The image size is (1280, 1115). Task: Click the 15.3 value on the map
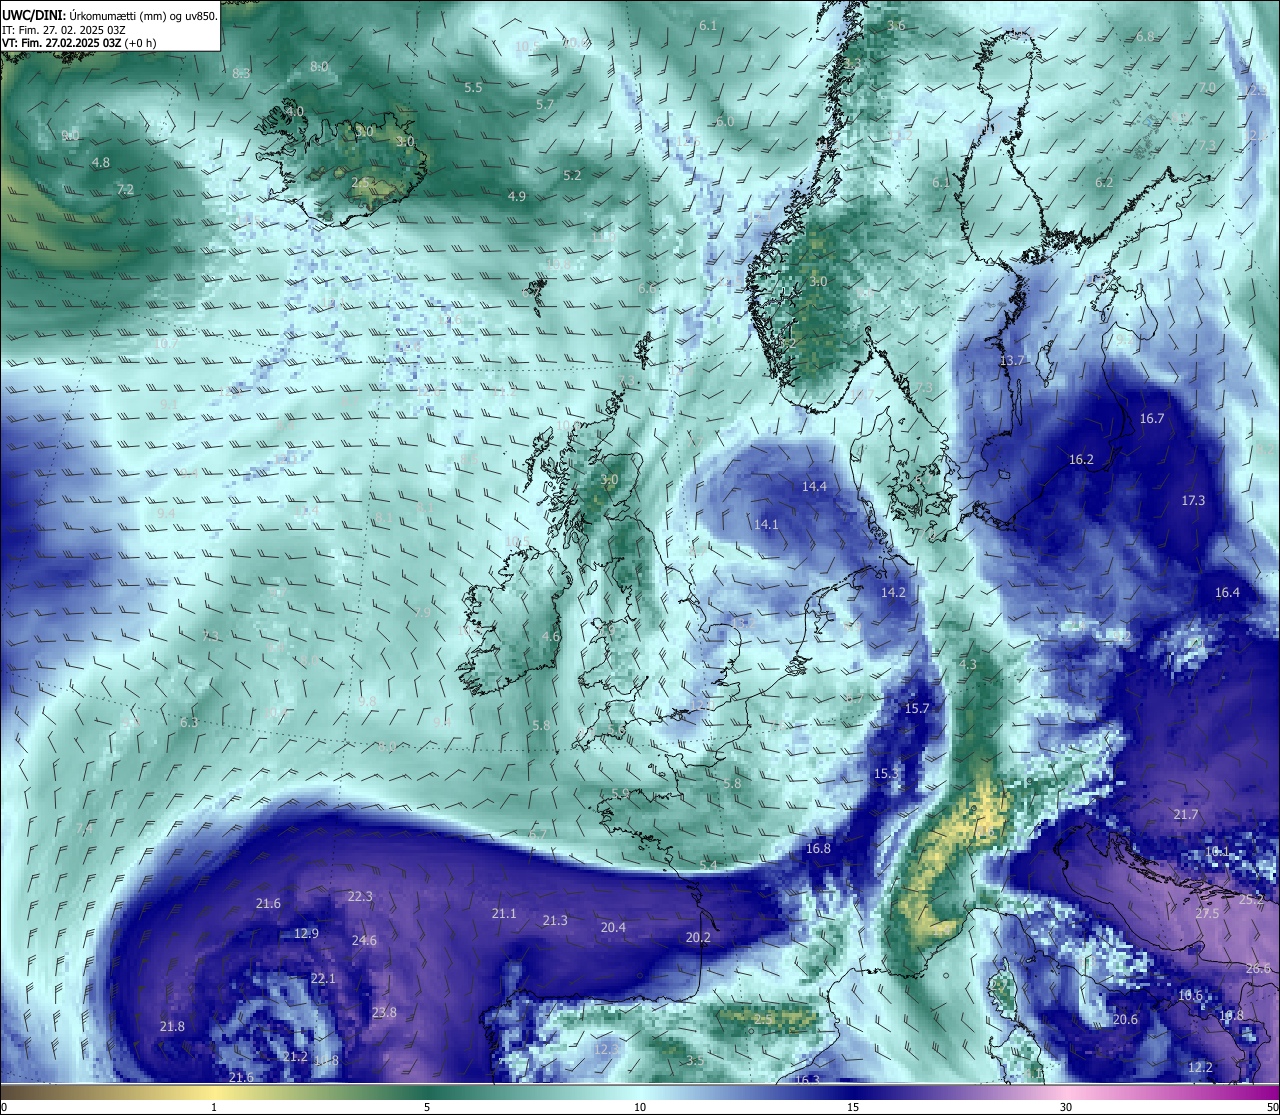886,774
